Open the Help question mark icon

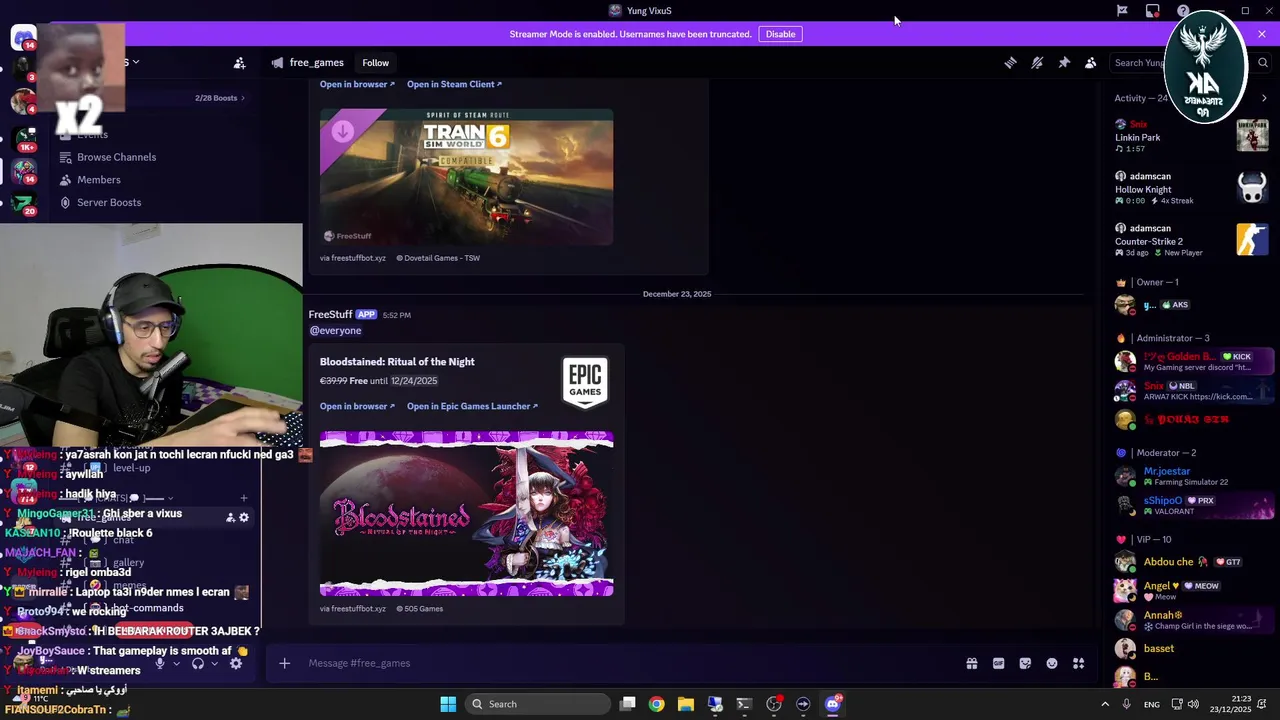coord(1183,11)
